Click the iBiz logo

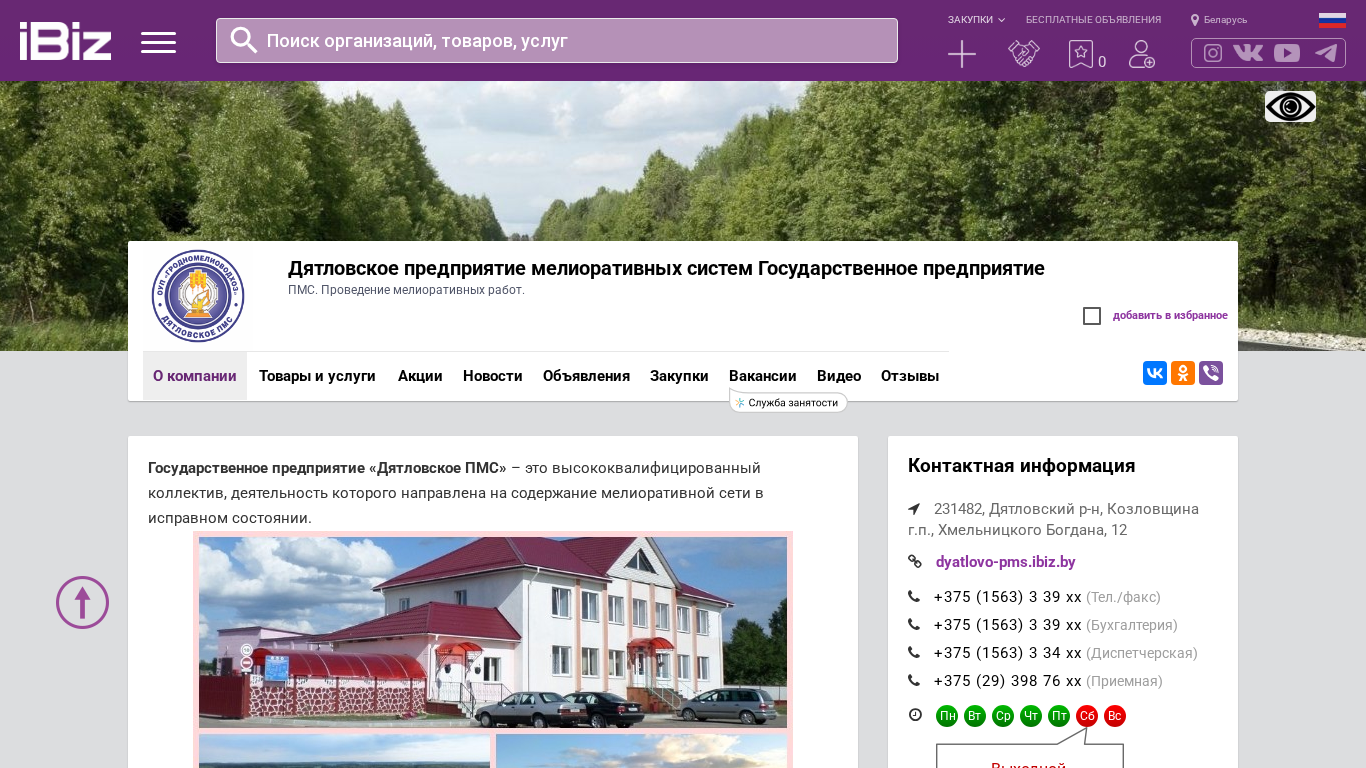[x=65, y=41]
